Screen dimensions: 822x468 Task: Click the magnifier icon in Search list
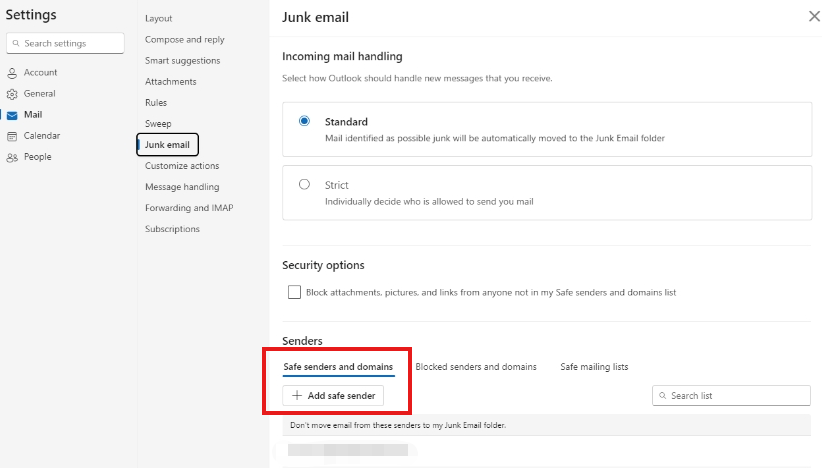[x=663, y=396]
